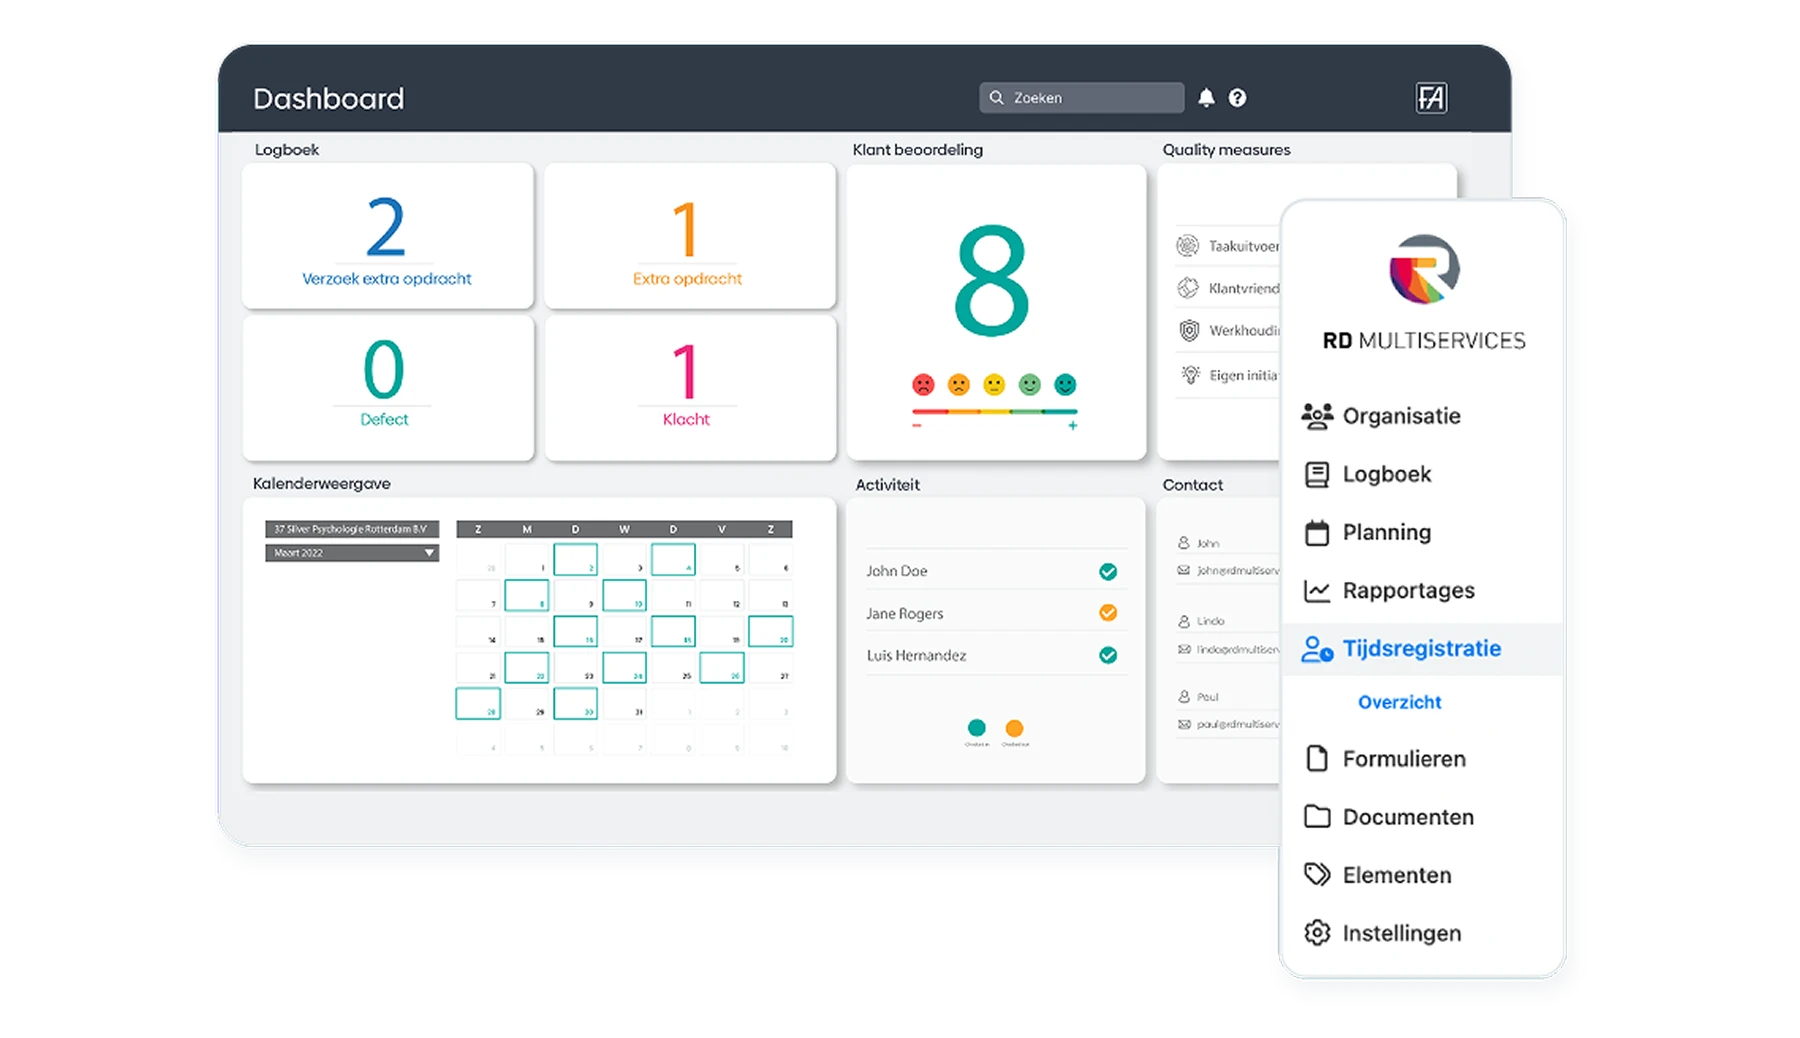Image resolution: width=1800 pixels, height=1038 pixels.
Task: Click the Organisatie people icon
Action: 1317,416
